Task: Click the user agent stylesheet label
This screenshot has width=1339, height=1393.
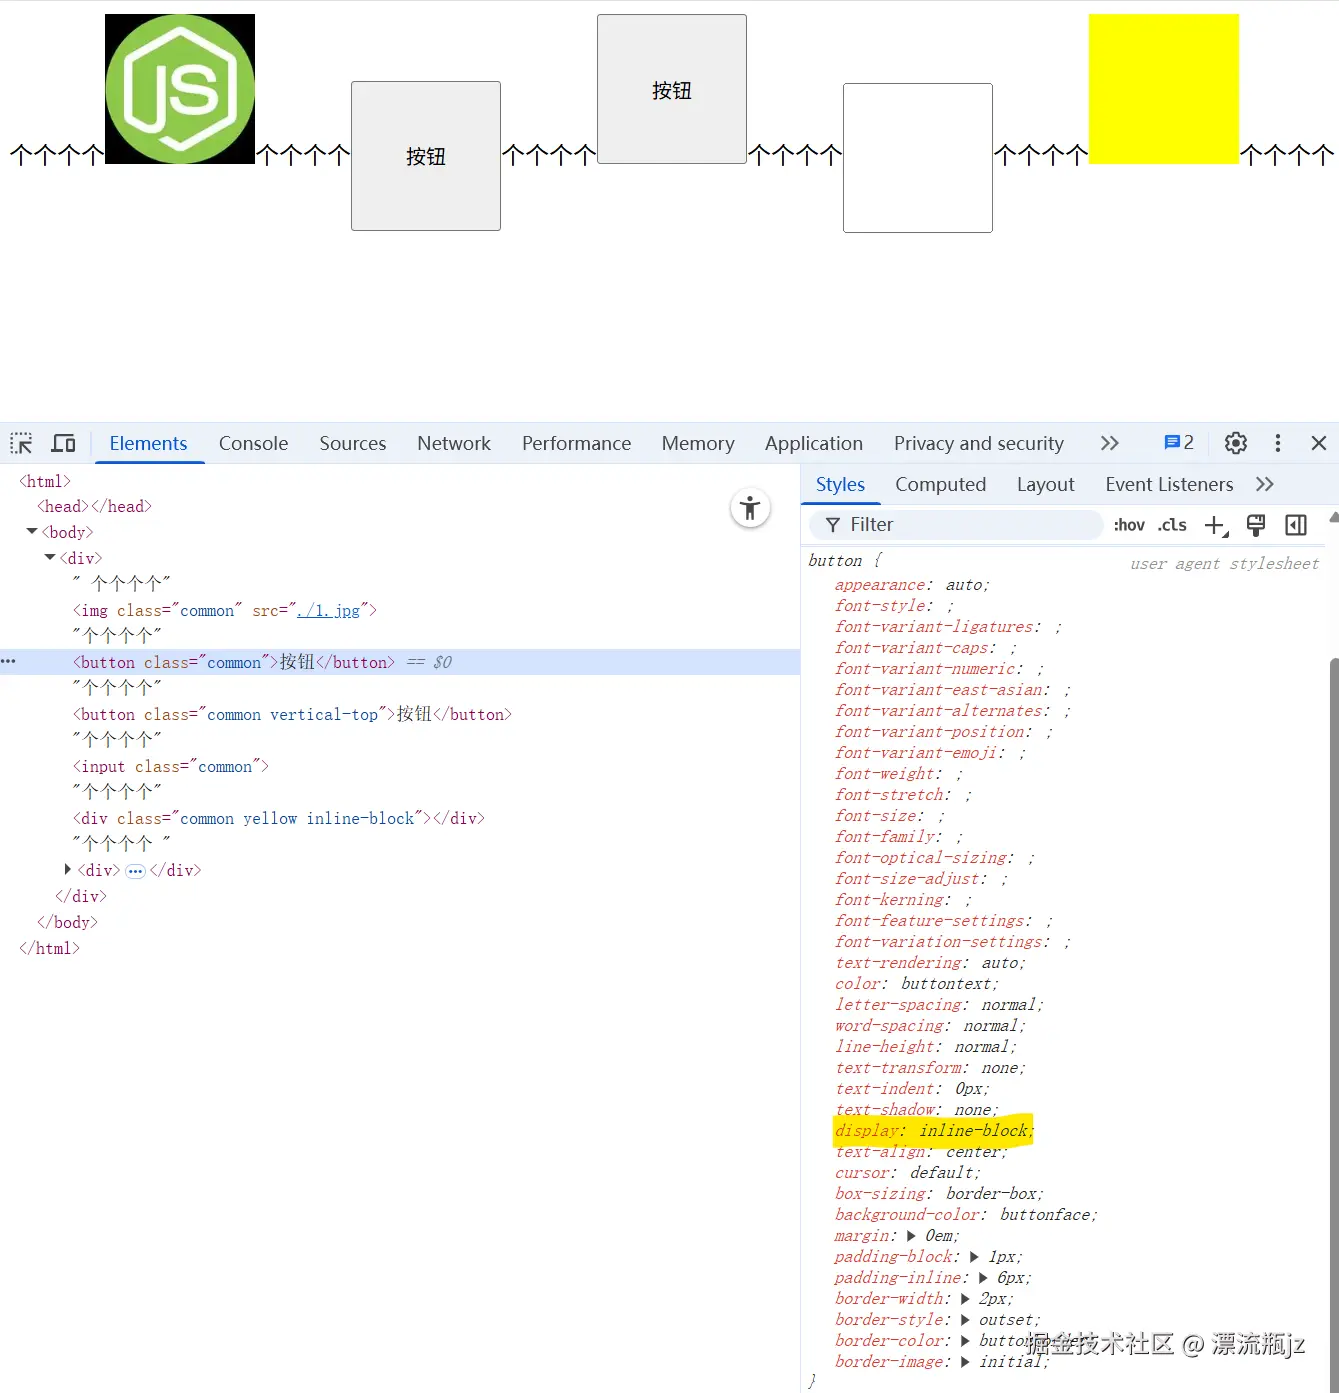Action: click(1224, 564)
